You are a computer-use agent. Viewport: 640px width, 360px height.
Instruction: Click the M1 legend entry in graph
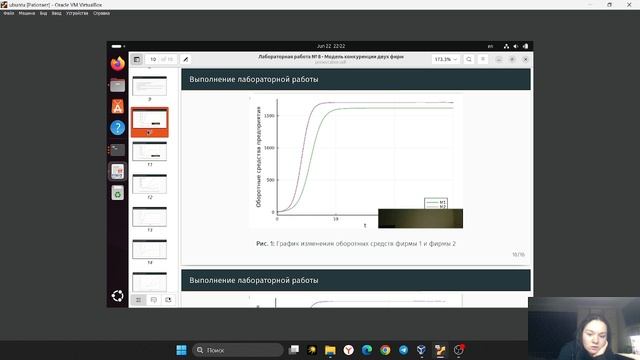pyautogui.click(x=436, y=202)
